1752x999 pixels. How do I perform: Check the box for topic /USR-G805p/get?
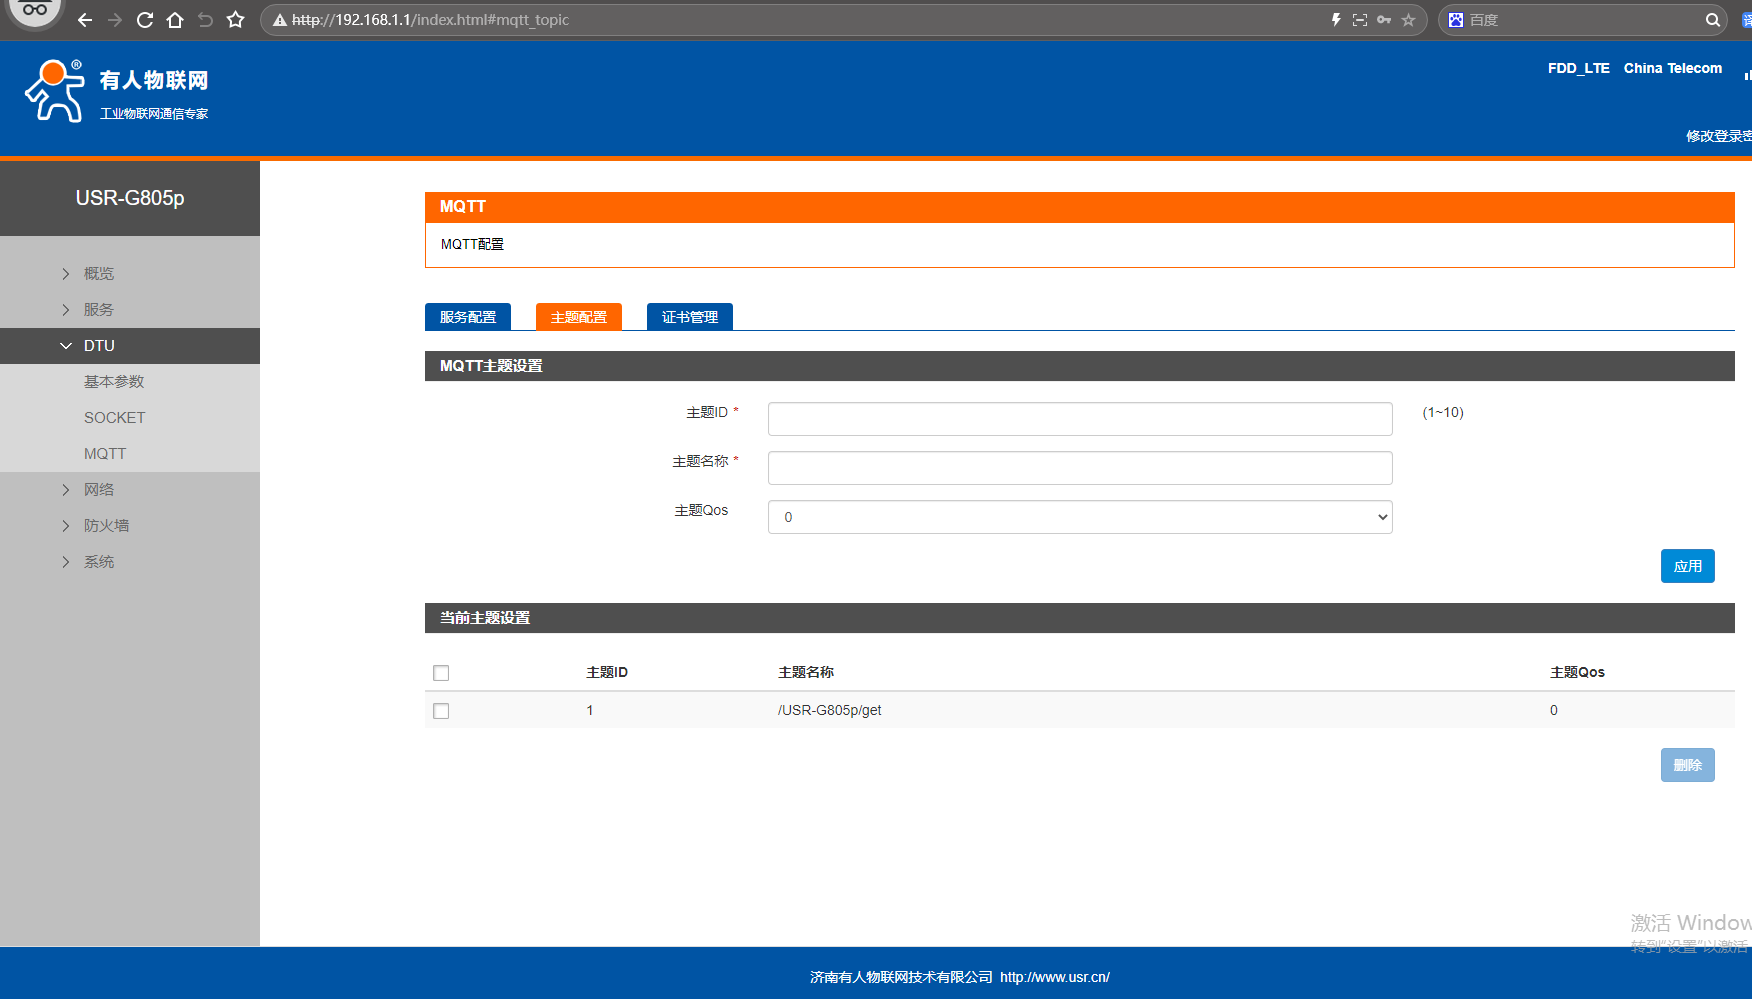(441, 711)
